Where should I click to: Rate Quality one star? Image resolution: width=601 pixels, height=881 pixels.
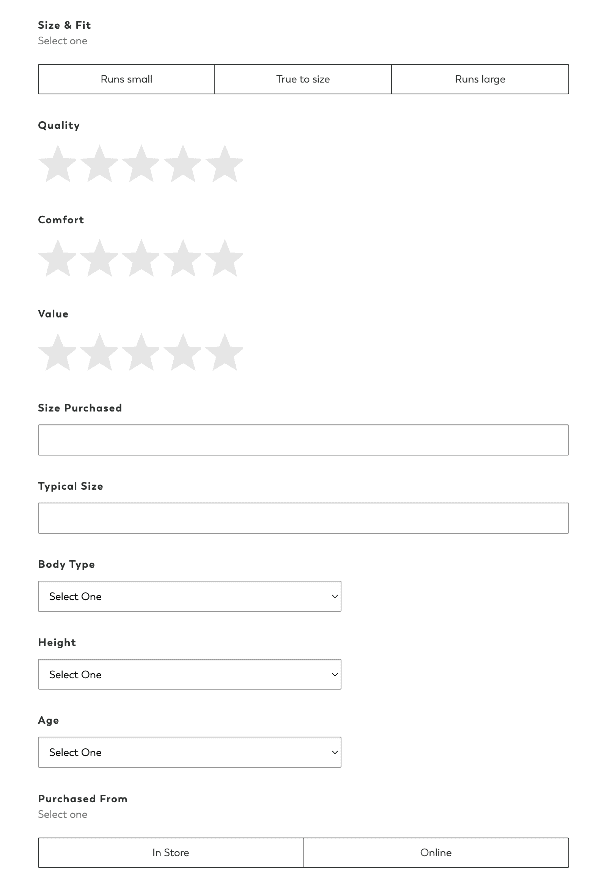click(57, 165)
